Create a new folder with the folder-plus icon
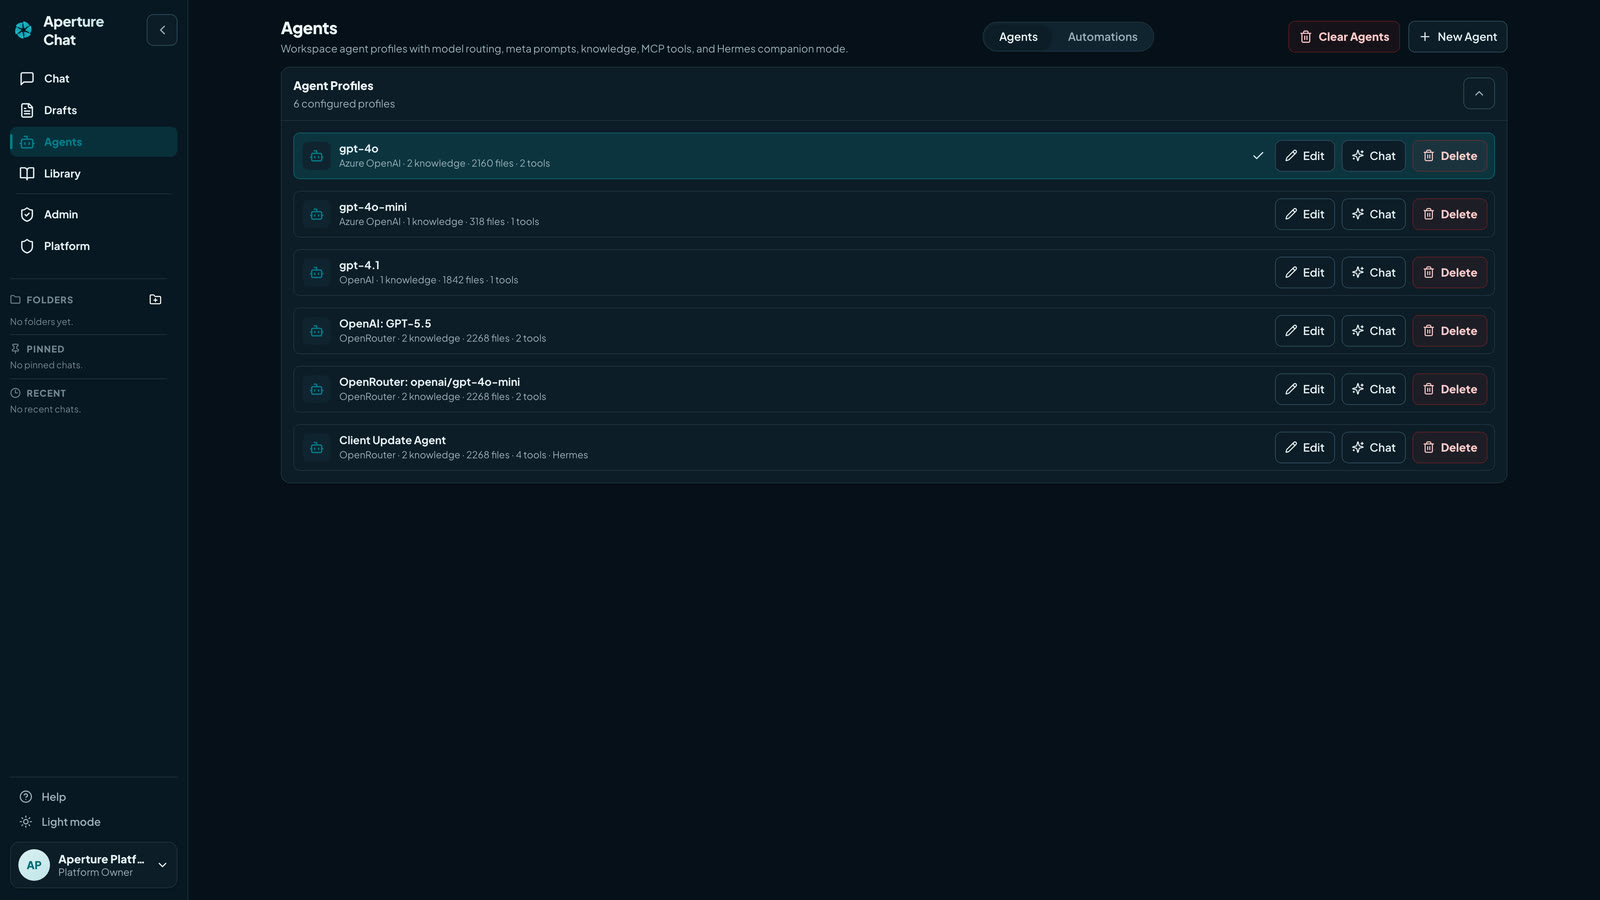 [x=155, y=300]
